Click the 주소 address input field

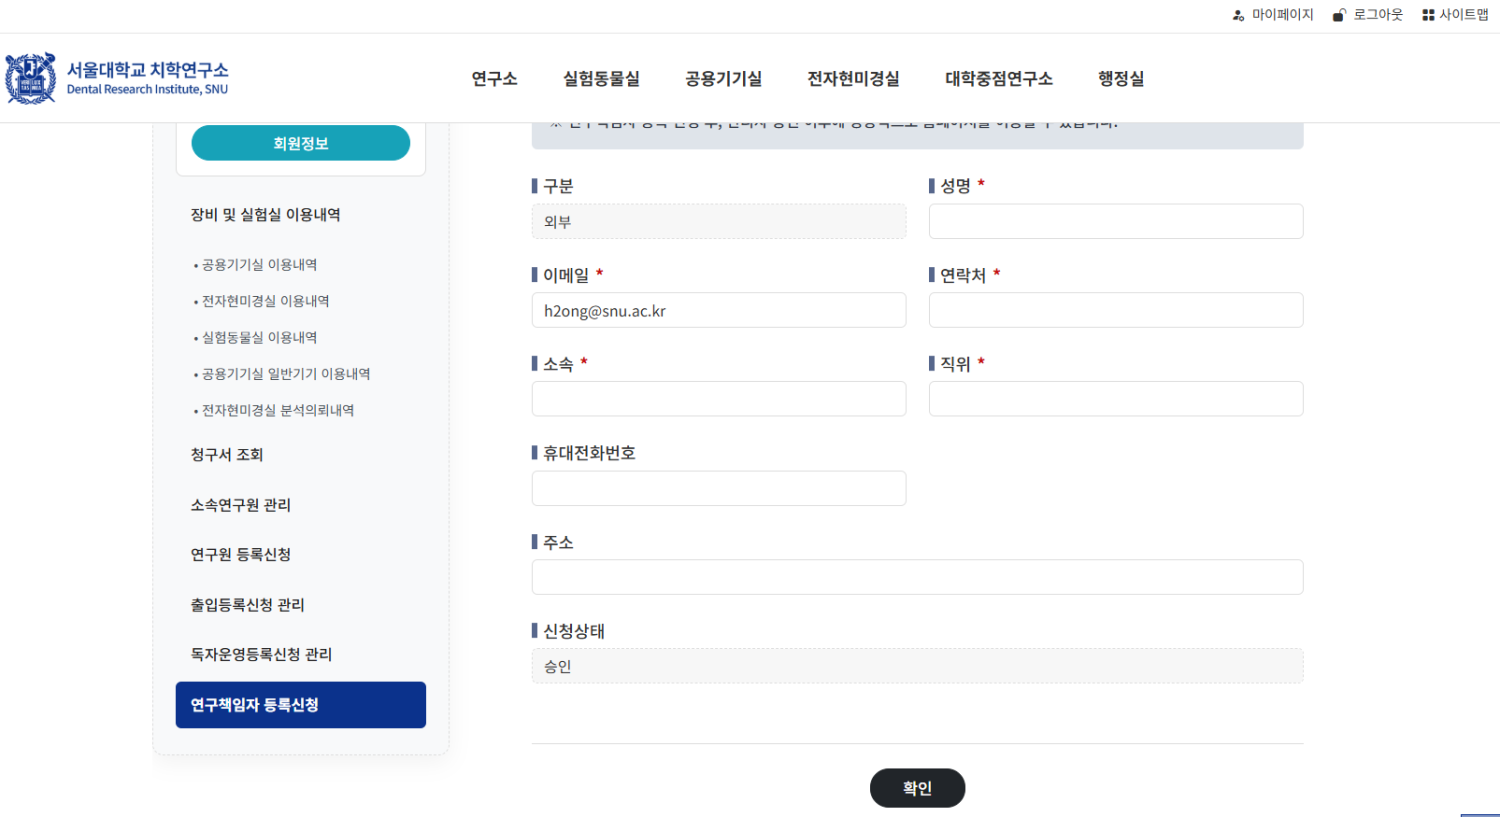(x=917, y=578)
